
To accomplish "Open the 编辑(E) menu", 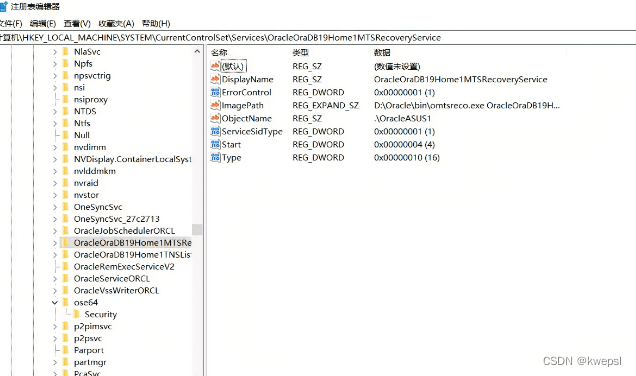I will pyautogui.click(x=43, y=24).
